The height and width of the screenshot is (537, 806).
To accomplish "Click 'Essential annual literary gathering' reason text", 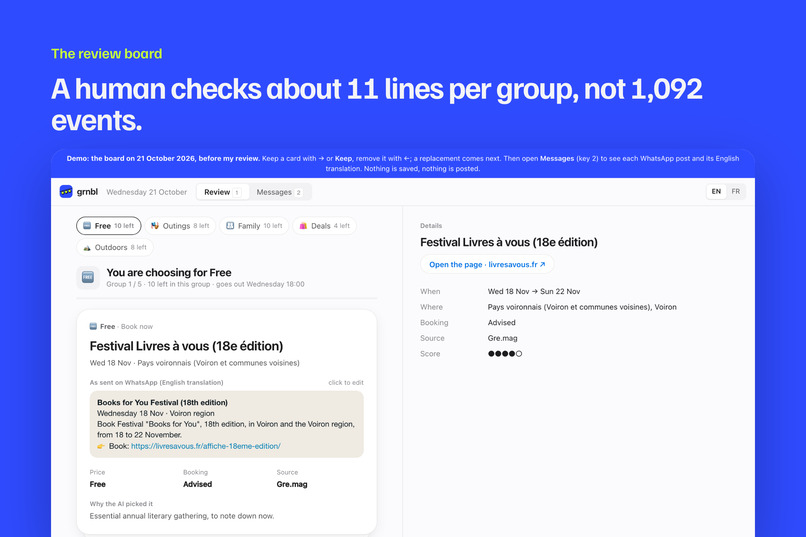I will coord(182,516).
